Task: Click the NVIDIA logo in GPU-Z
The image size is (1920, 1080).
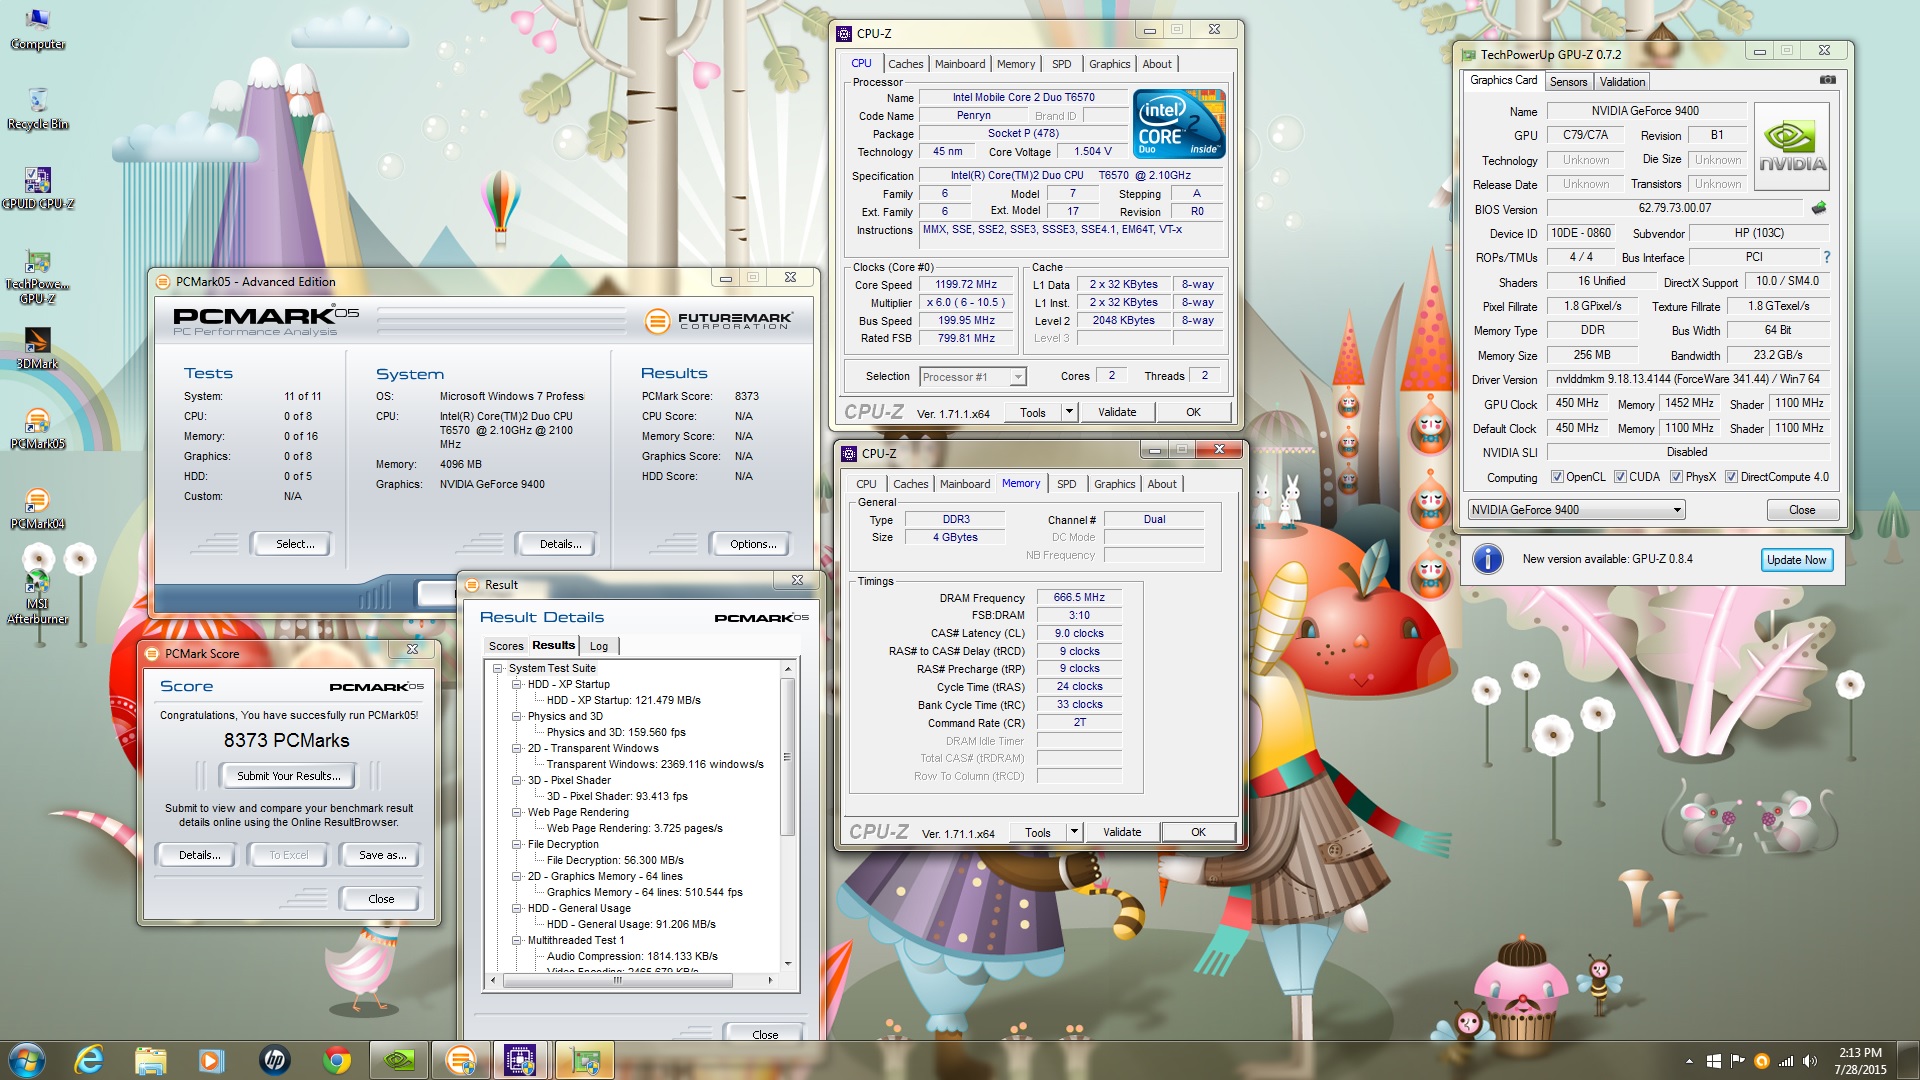Action: [x=1792, y=146]
